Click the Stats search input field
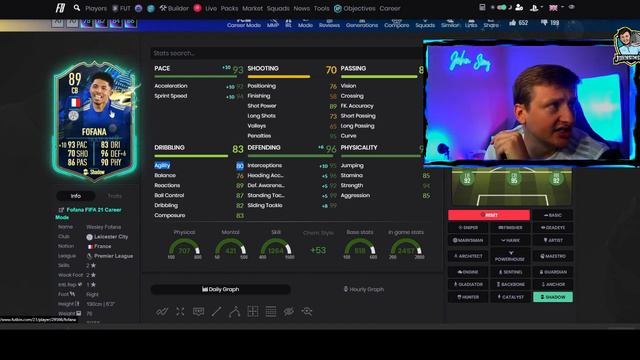This screenshot has width=640, height=360. click(287, 53)
